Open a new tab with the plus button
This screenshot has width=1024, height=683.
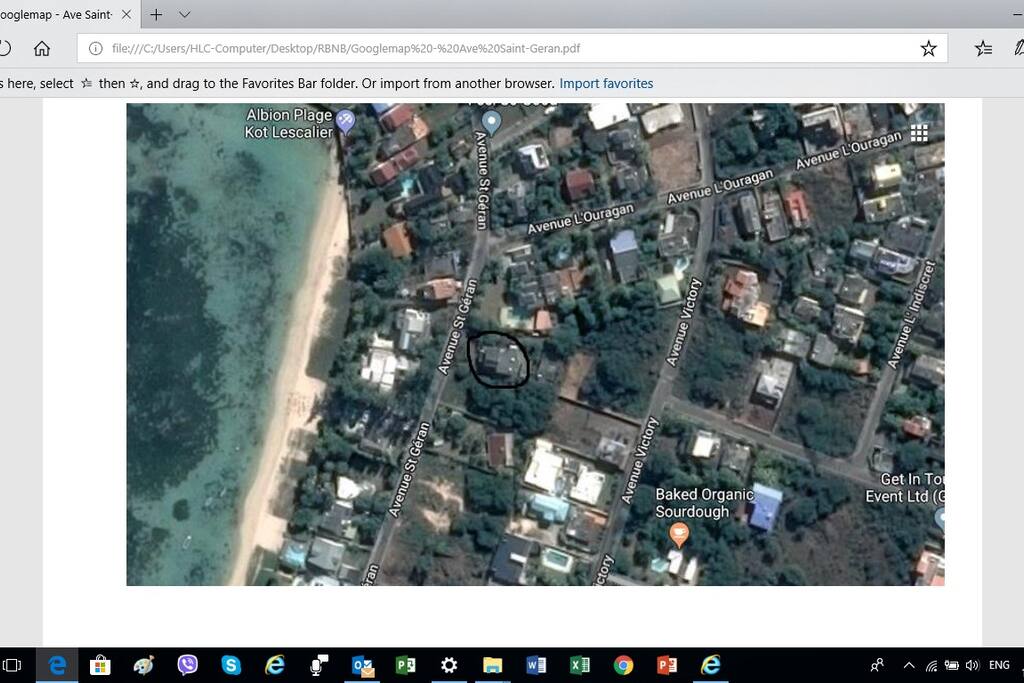(x=156, y=14)
